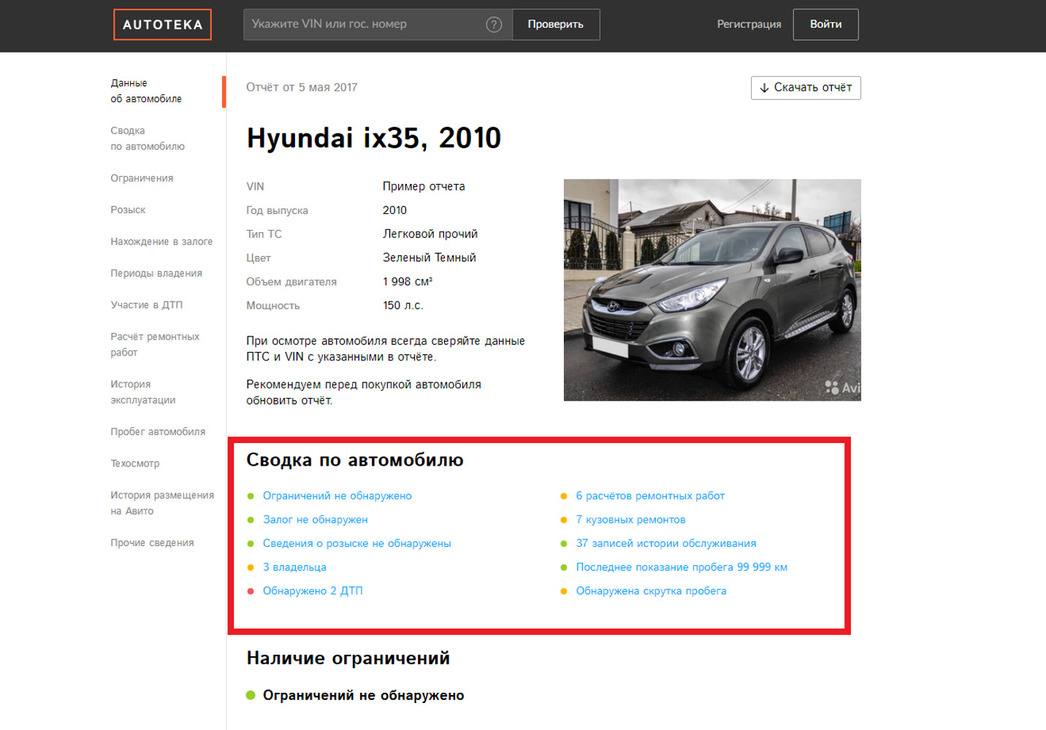Image resolution: width=1046 pixels, height=730 pixels.
Task: Open the Hyundai ix35 car photo
Action: pyautogui.click(x=712, y=290)
